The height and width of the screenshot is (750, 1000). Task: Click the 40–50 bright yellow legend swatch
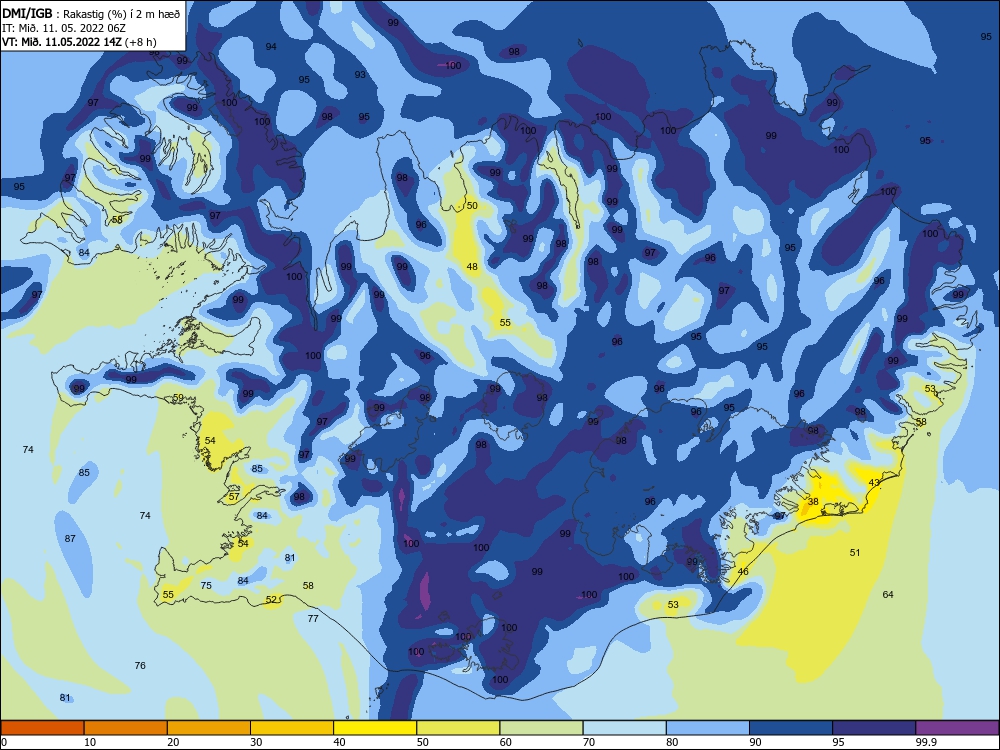pyautogui.click(x=375, y=728)
